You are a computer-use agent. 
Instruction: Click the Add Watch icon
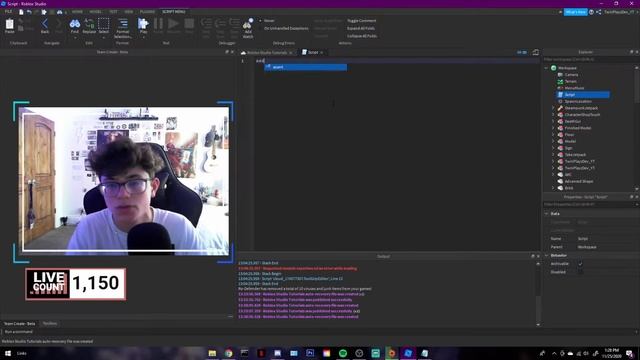click(x=248, y=24)
